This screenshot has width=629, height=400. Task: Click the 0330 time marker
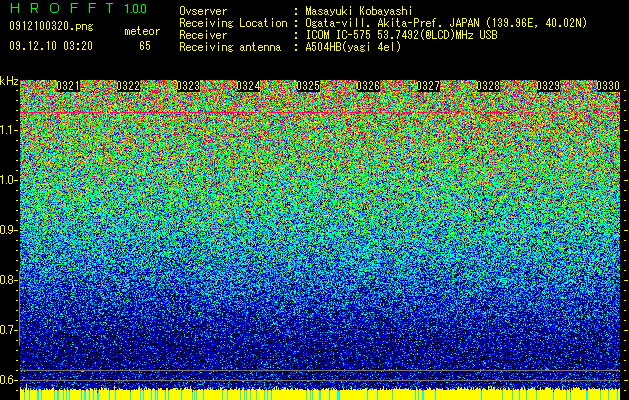pyautogui.click(x=608, y=86)
